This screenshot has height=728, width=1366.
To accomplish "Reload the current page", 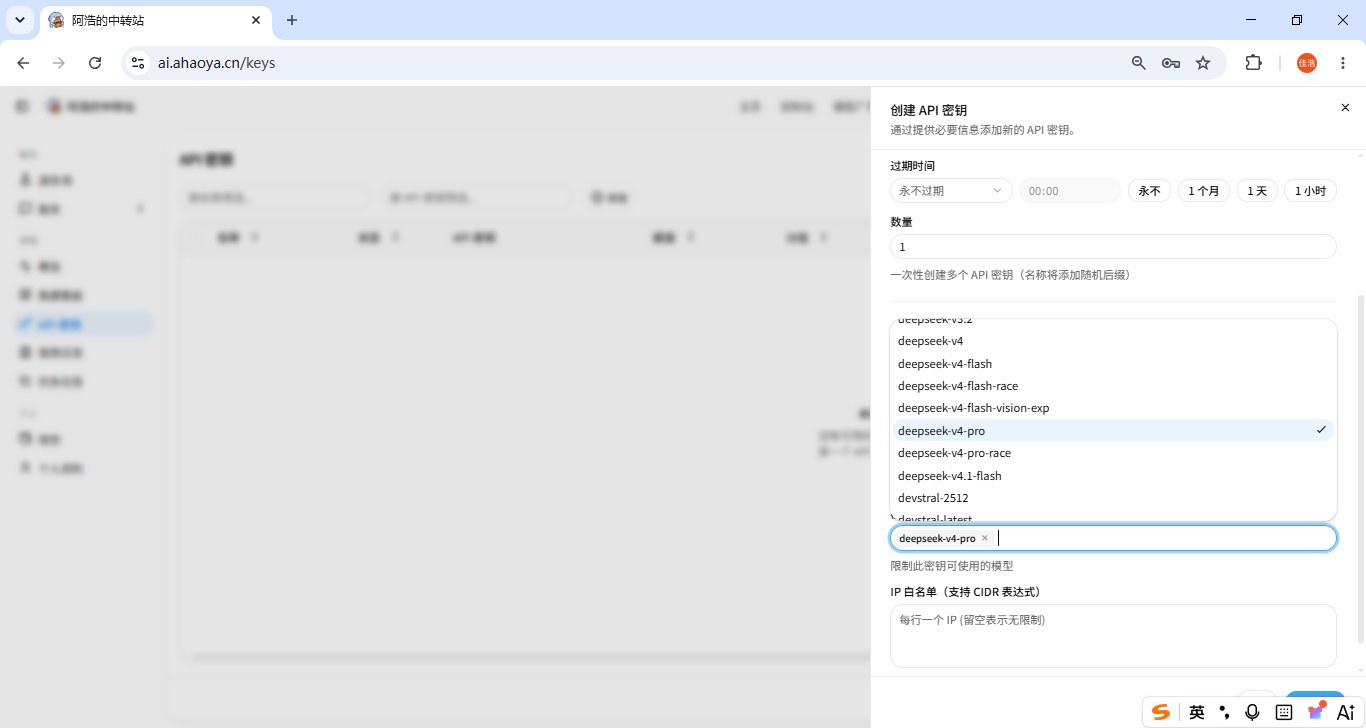I will [x=95, y=63].
